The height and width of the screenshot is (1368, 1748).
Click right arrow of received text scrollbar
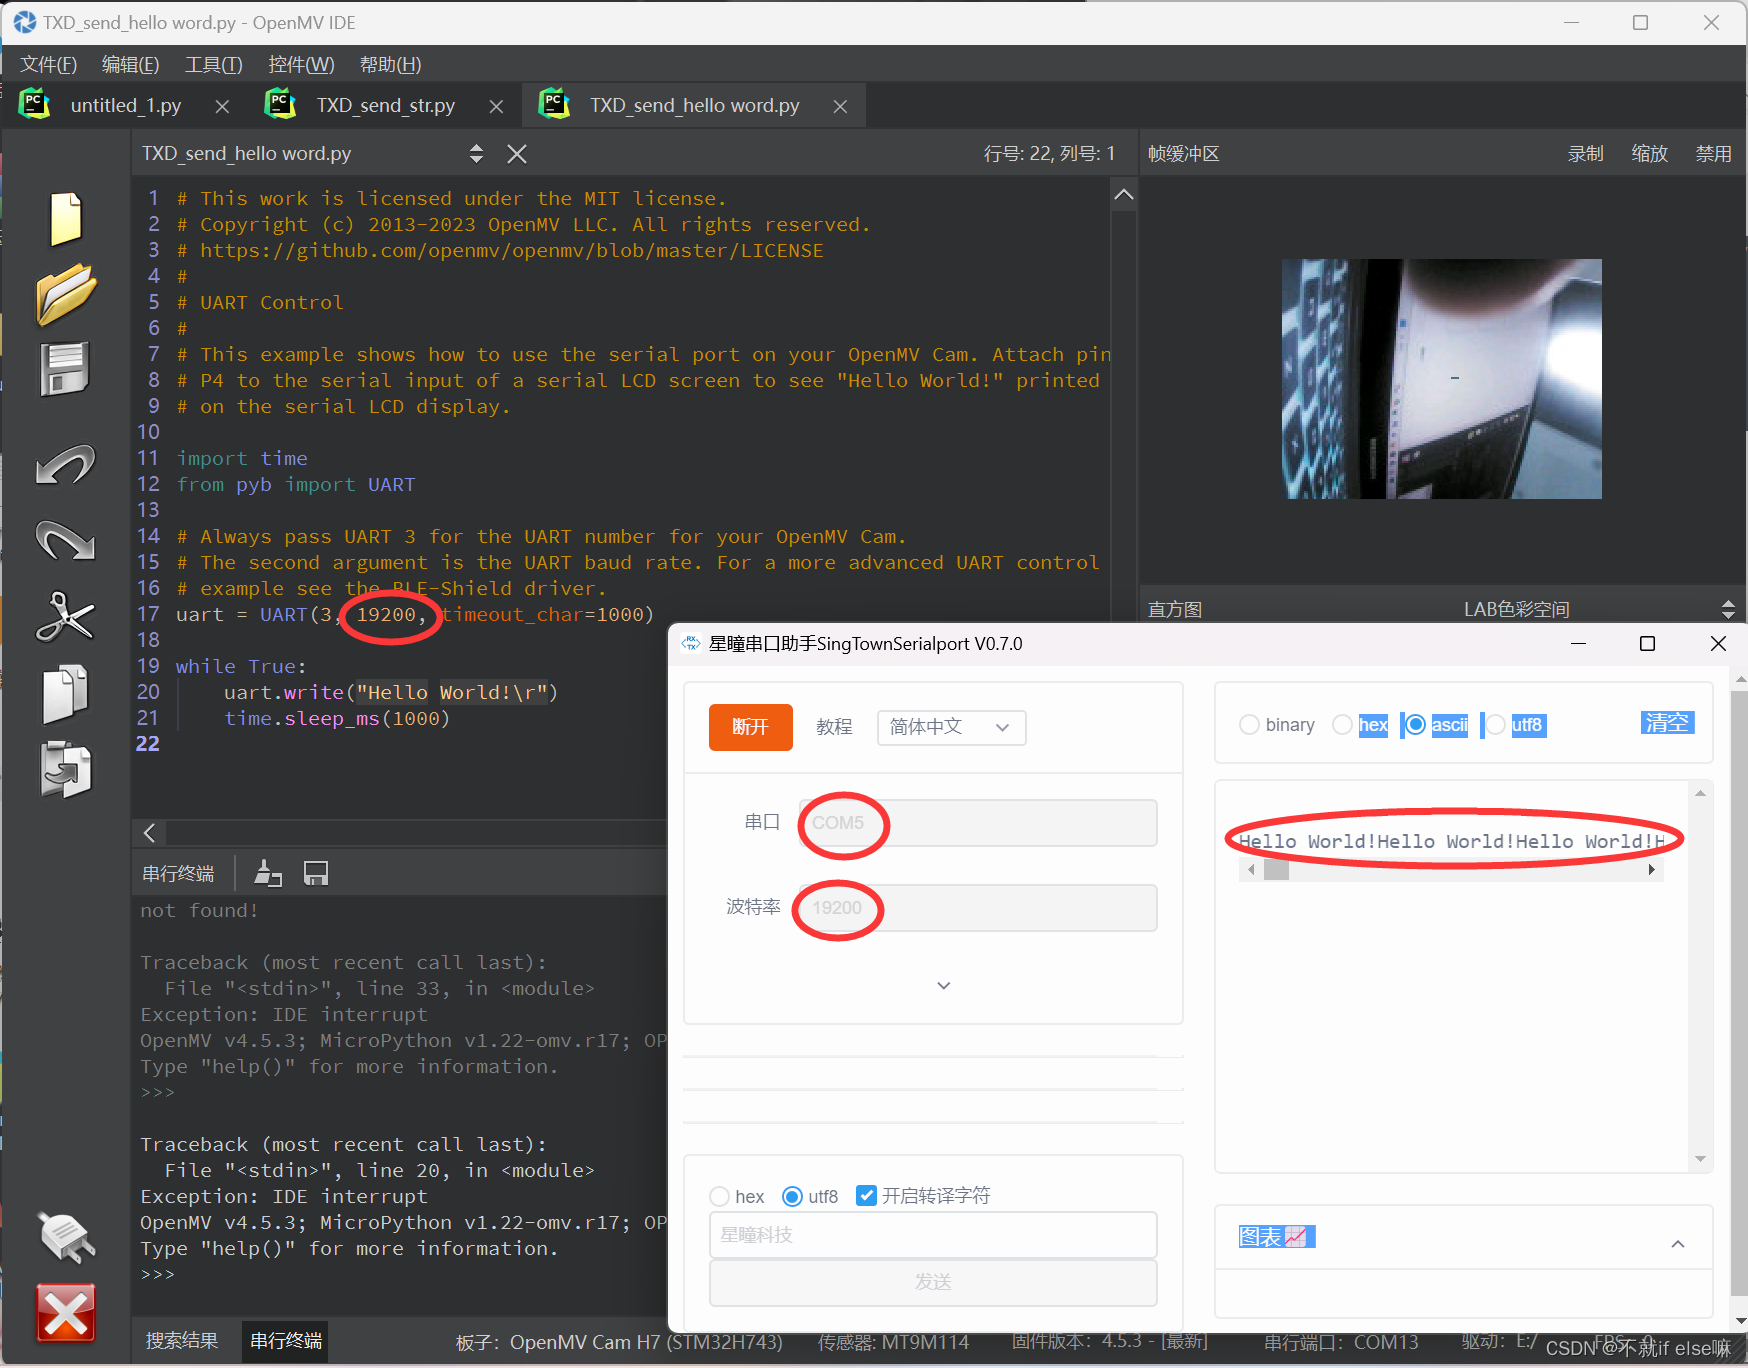[1652, 870]
